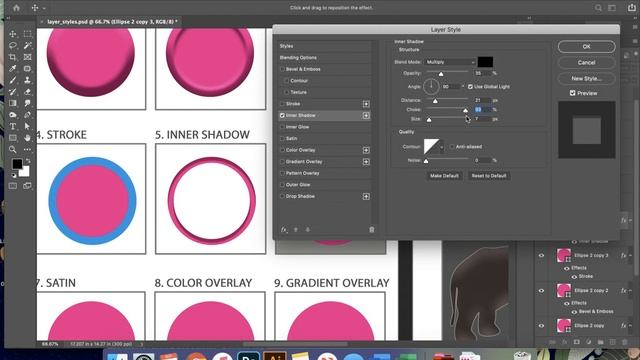The image size is (640, 360).
Task: Select Outer Glow label in styles list
Action: [298, 185]
